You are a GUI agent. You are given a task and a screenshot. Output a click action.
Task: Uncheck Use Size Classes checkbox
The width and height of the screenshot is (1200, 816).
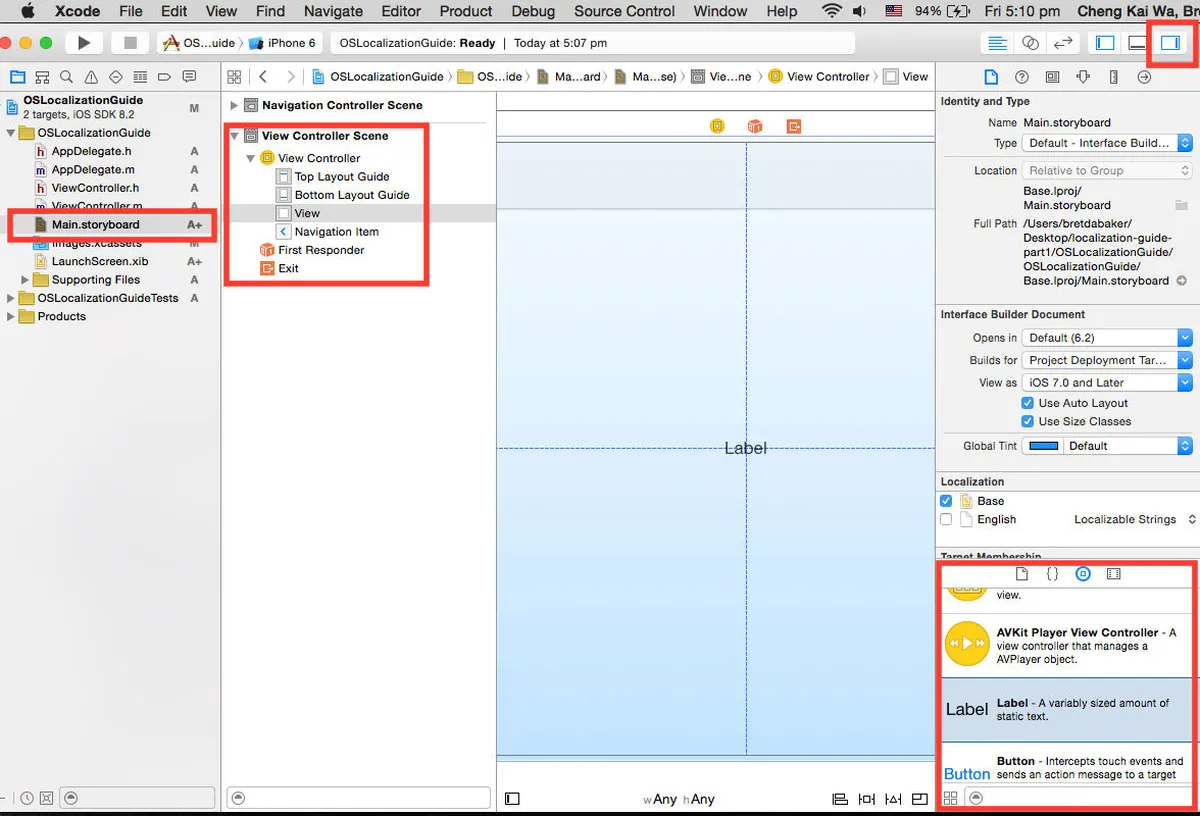coord(1027,421)
